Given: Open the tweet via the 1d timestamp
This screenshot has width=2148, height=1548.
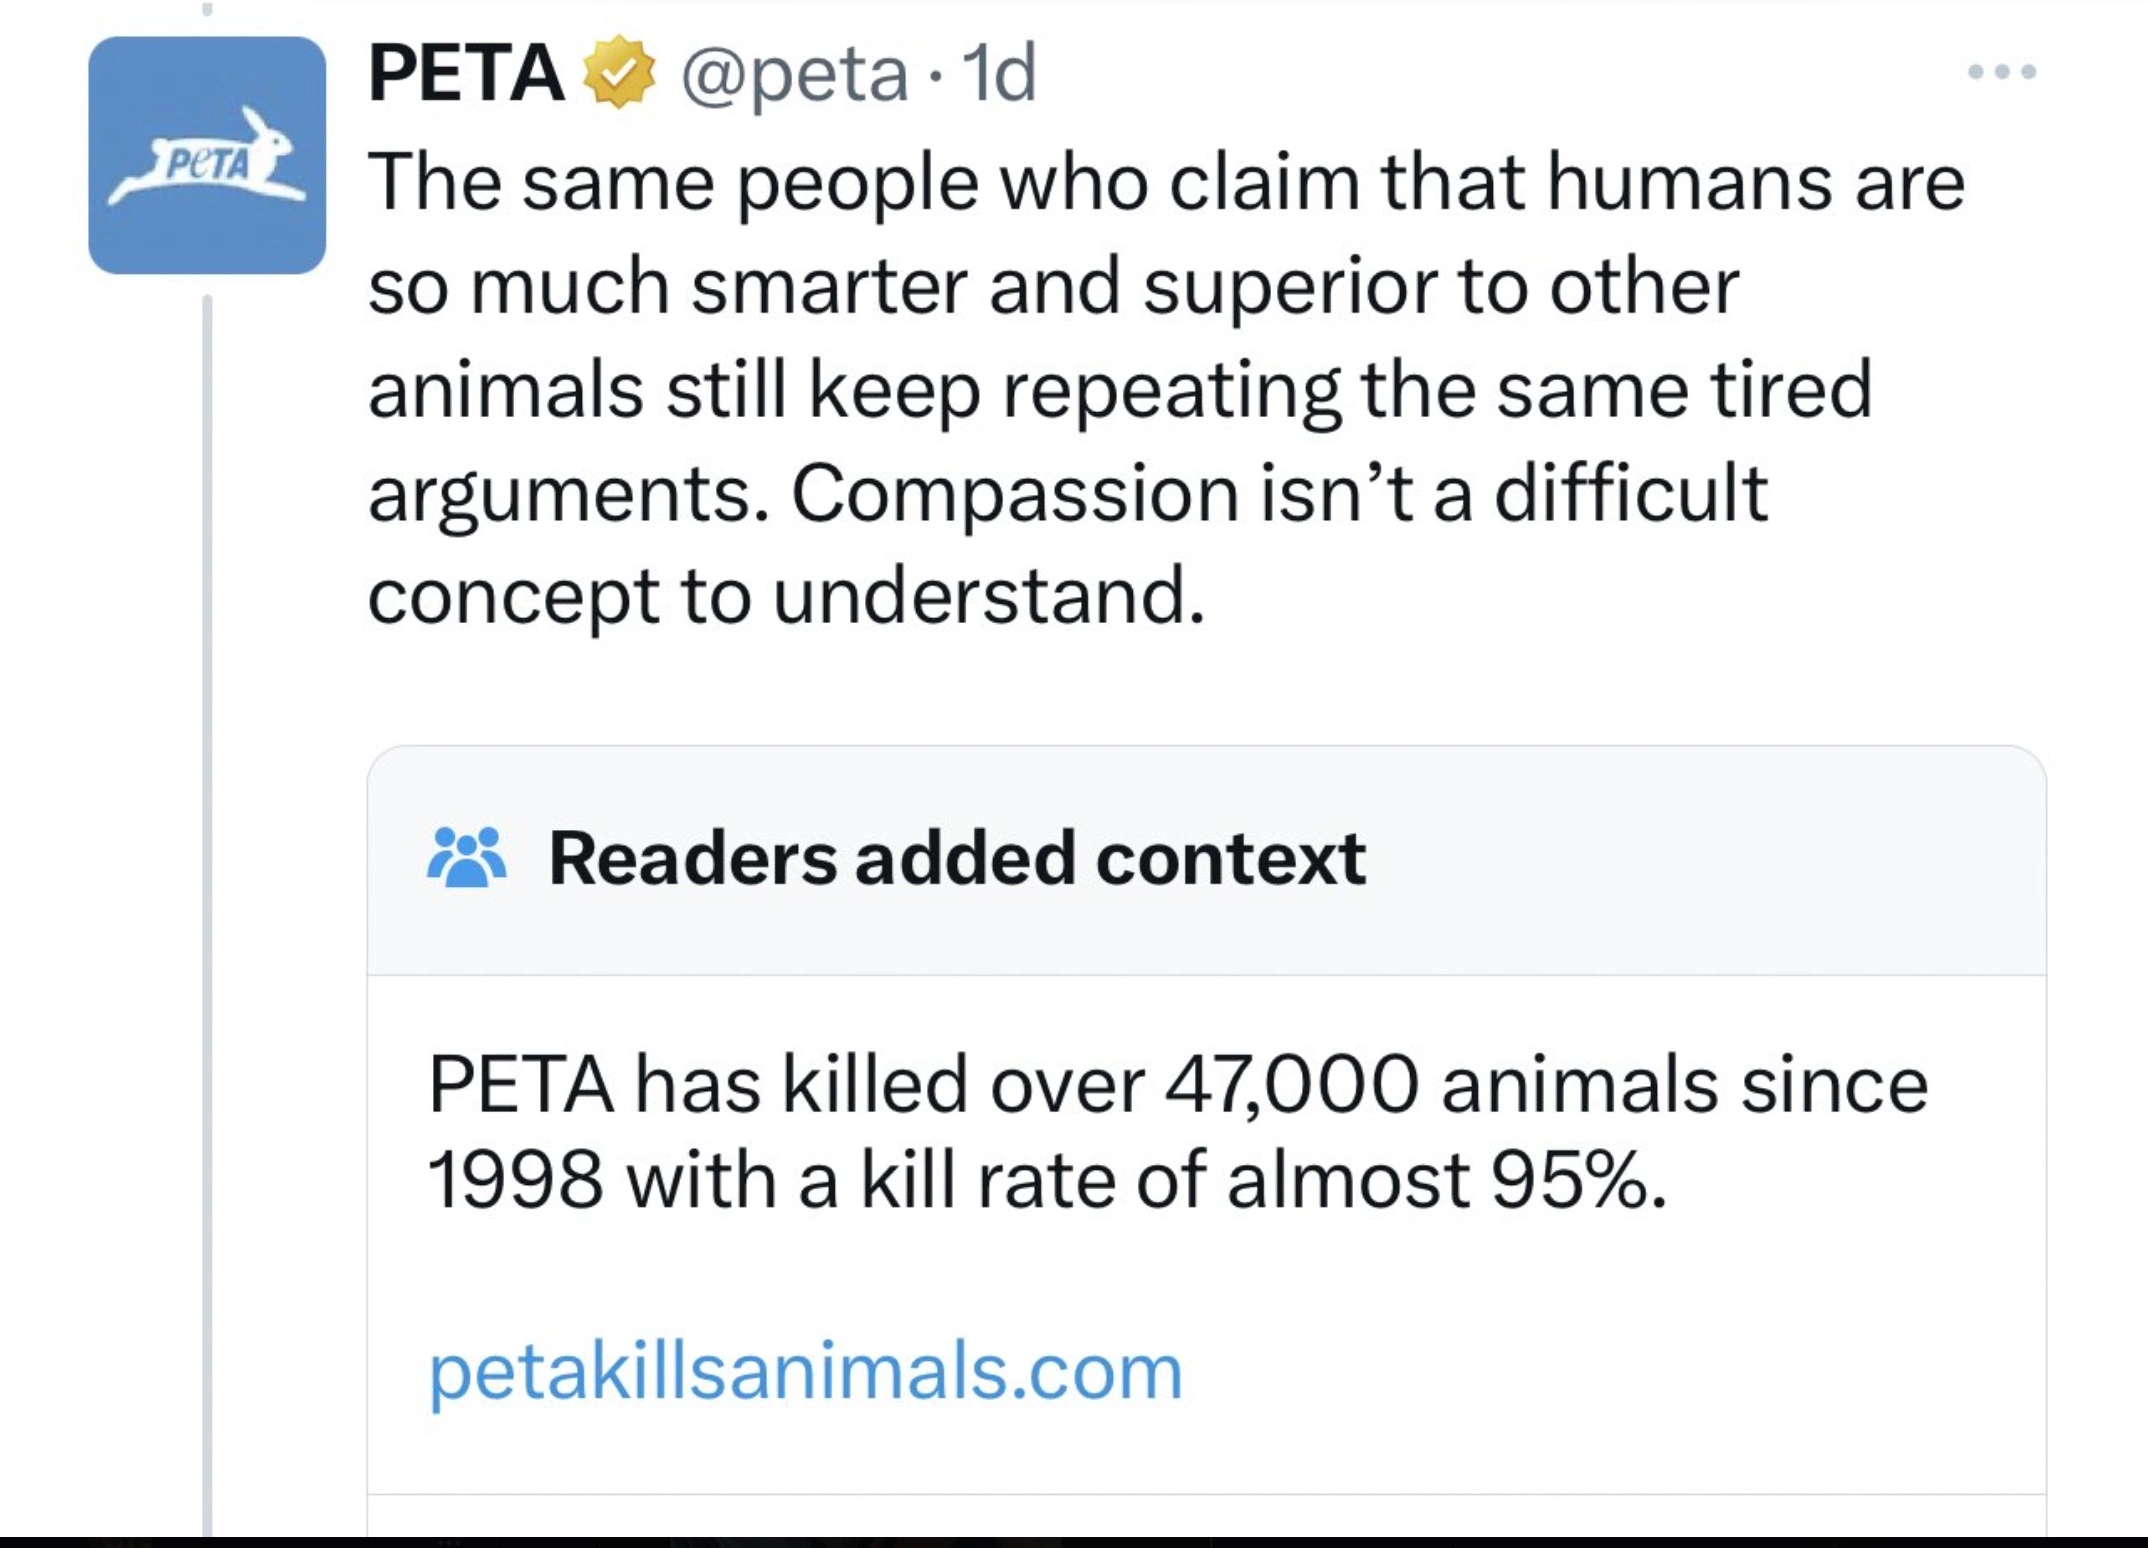Looking at the screenshot, I should (1002, 73).
